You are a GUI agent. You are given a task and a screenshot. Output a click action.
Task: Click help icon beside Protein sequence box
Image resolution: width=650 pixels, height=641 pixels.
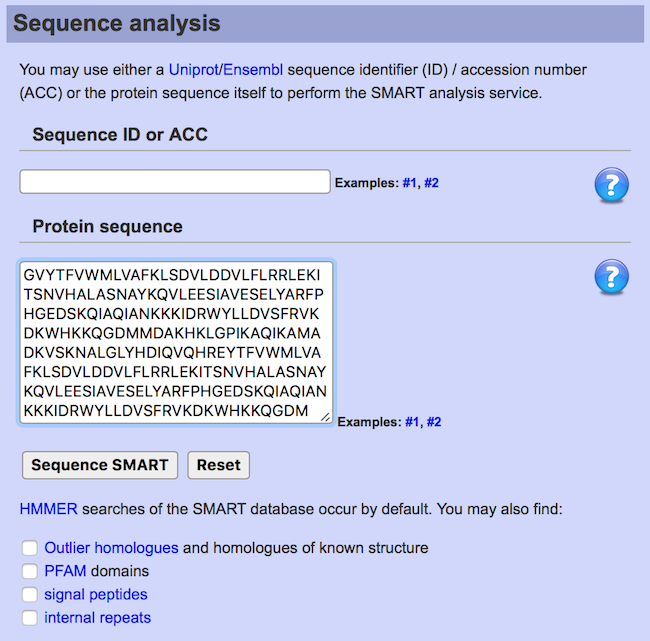tap(611, 277)
